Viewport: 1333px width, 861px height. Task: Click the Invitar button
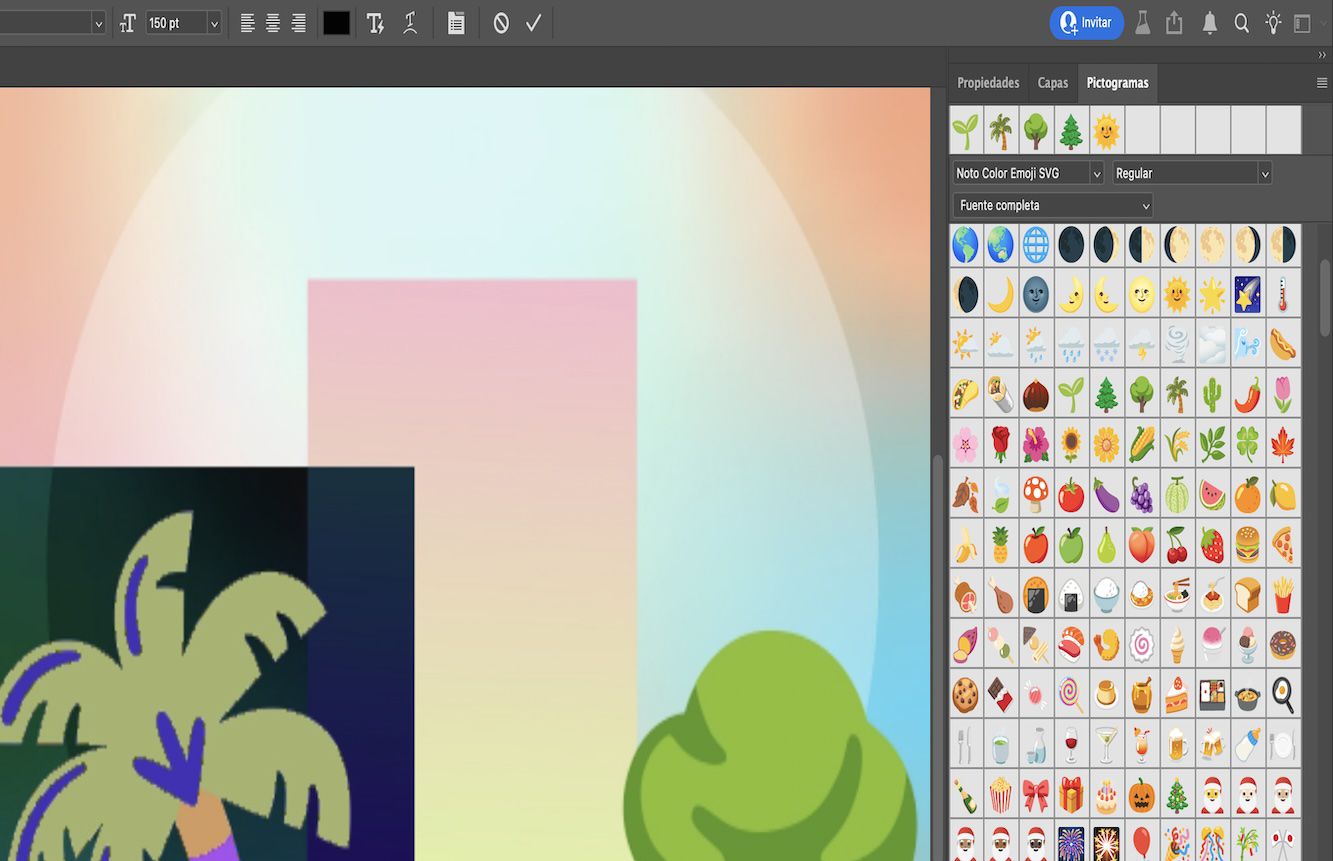[1087, 22]
